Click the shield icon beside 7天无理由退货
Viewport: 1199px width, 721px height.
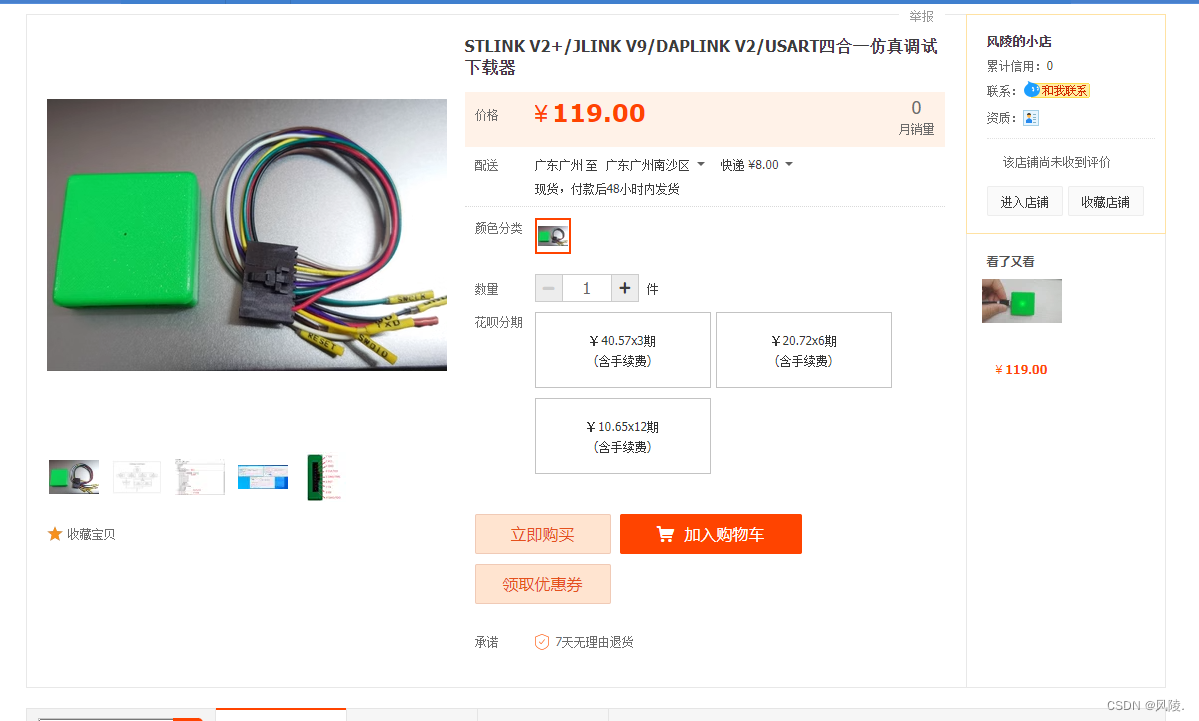coord(541,641)
